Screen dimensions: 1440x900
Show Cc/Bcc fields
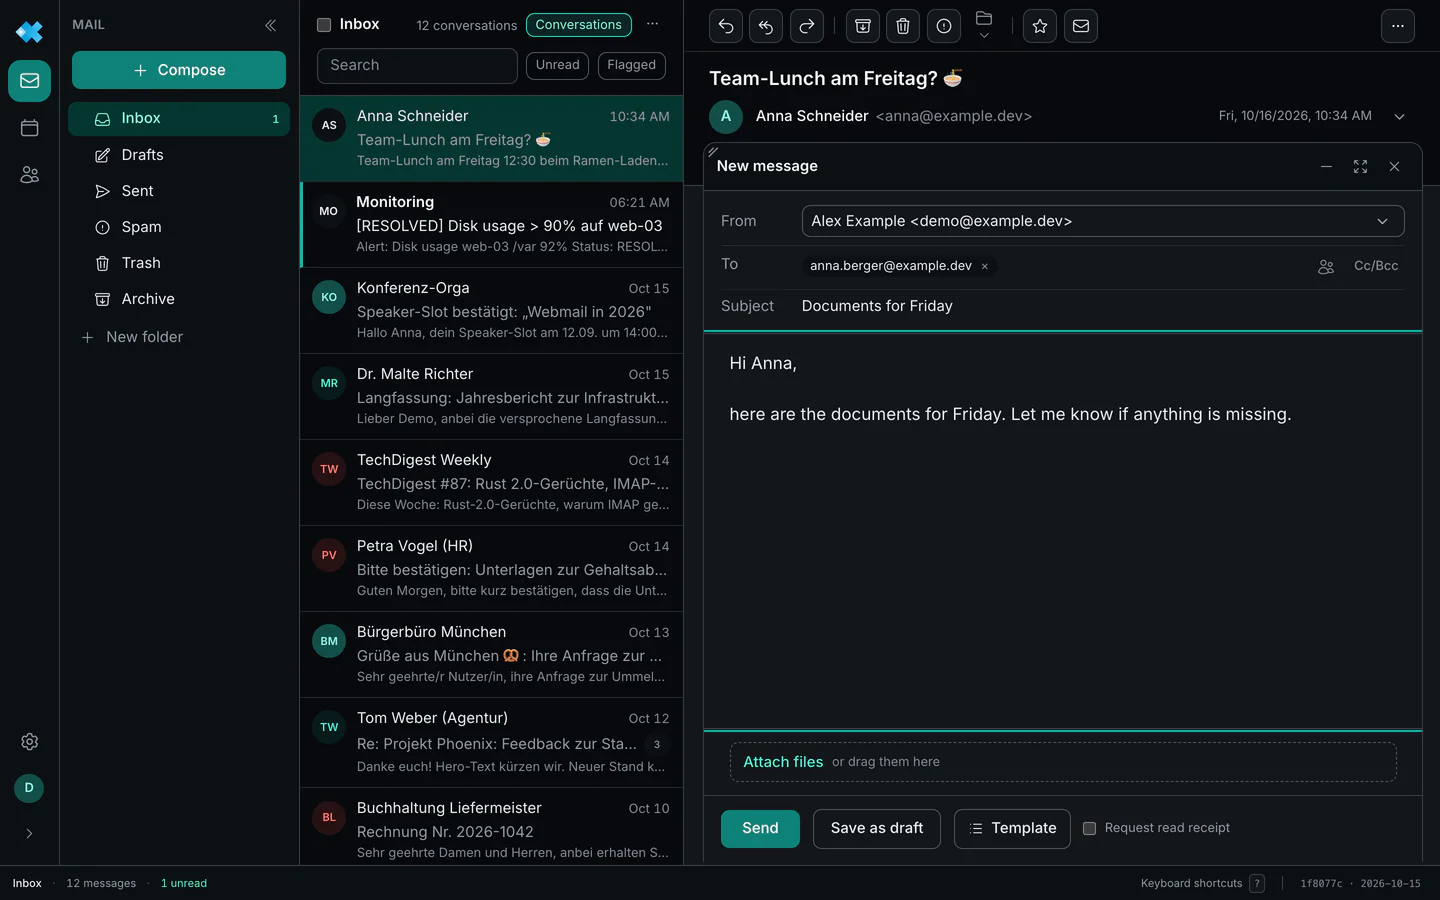pos(1376,266)
